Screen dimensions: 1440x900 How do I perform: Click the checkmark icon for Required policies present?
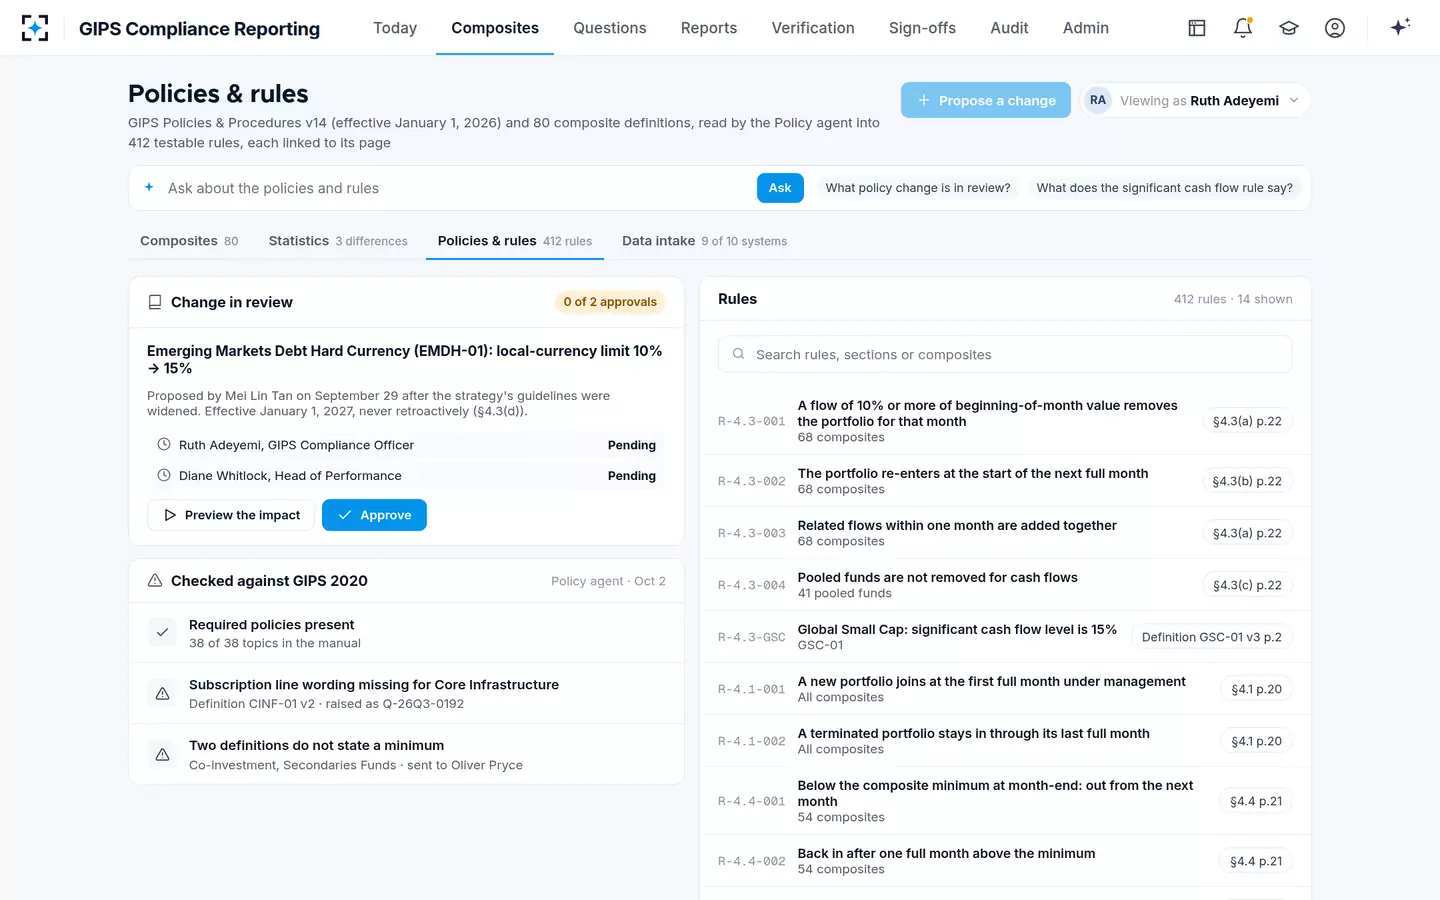162,633
